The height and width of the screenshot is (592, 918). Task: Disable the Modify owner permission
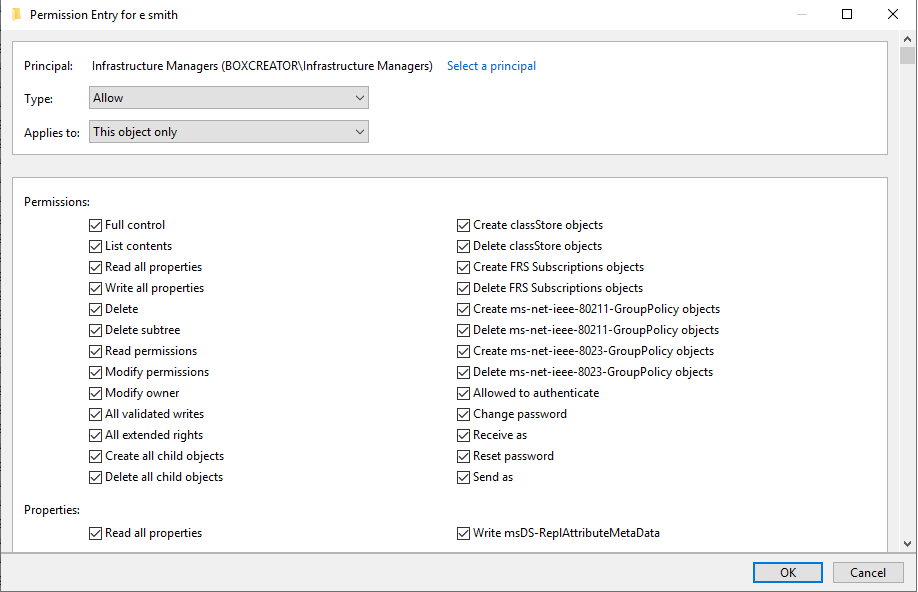[x=96, y=393]
